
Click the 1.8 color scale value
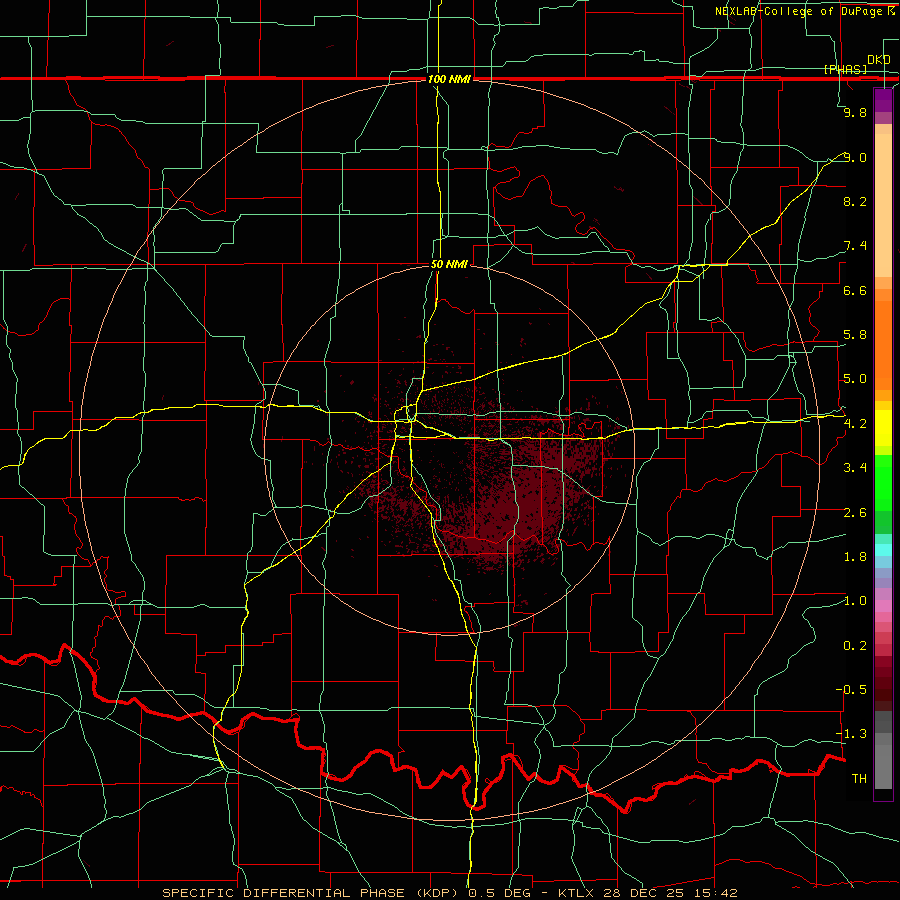point(855,557)
